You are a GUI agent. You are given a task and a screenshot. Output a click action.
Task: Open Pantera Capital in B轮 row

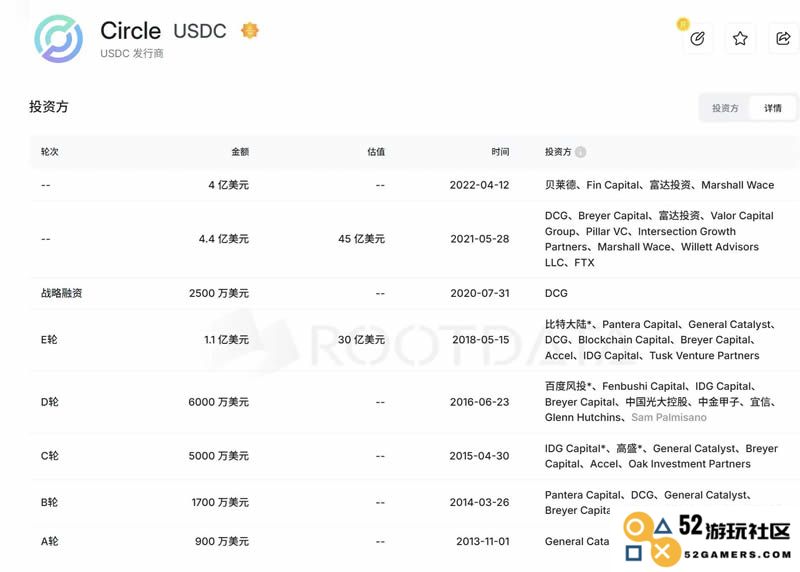[583, 495]
